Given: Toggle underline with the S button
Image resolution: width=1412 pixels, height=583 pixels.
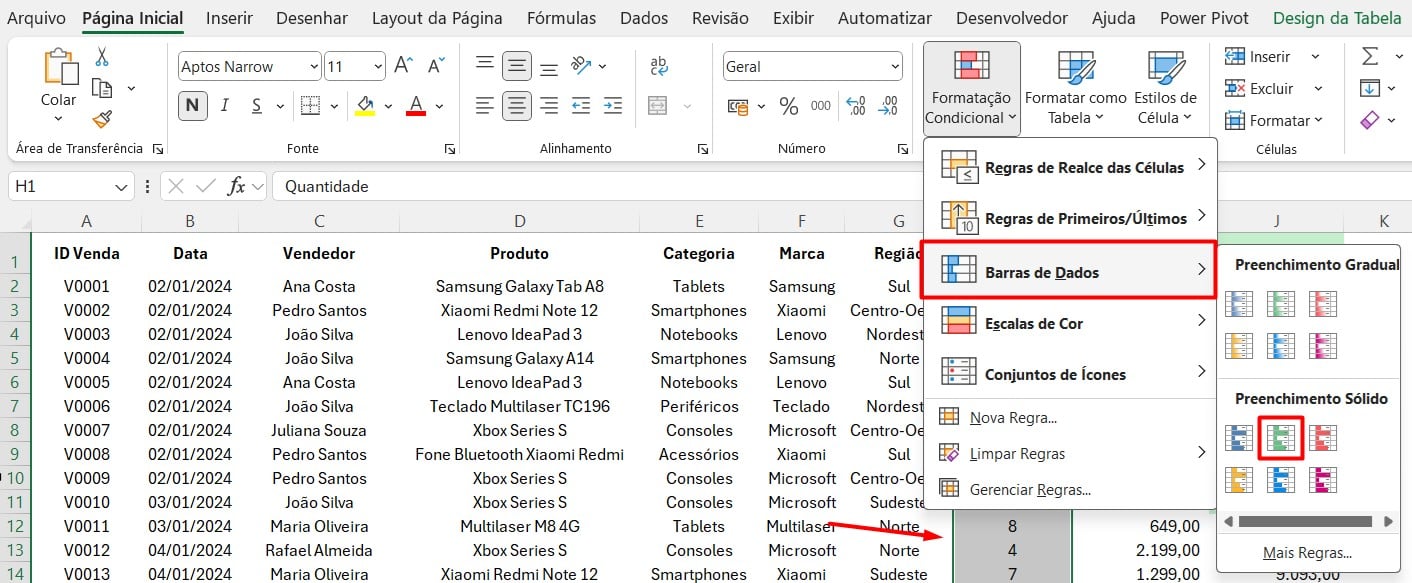Looking at the screenshot, I should coord(256,105).
